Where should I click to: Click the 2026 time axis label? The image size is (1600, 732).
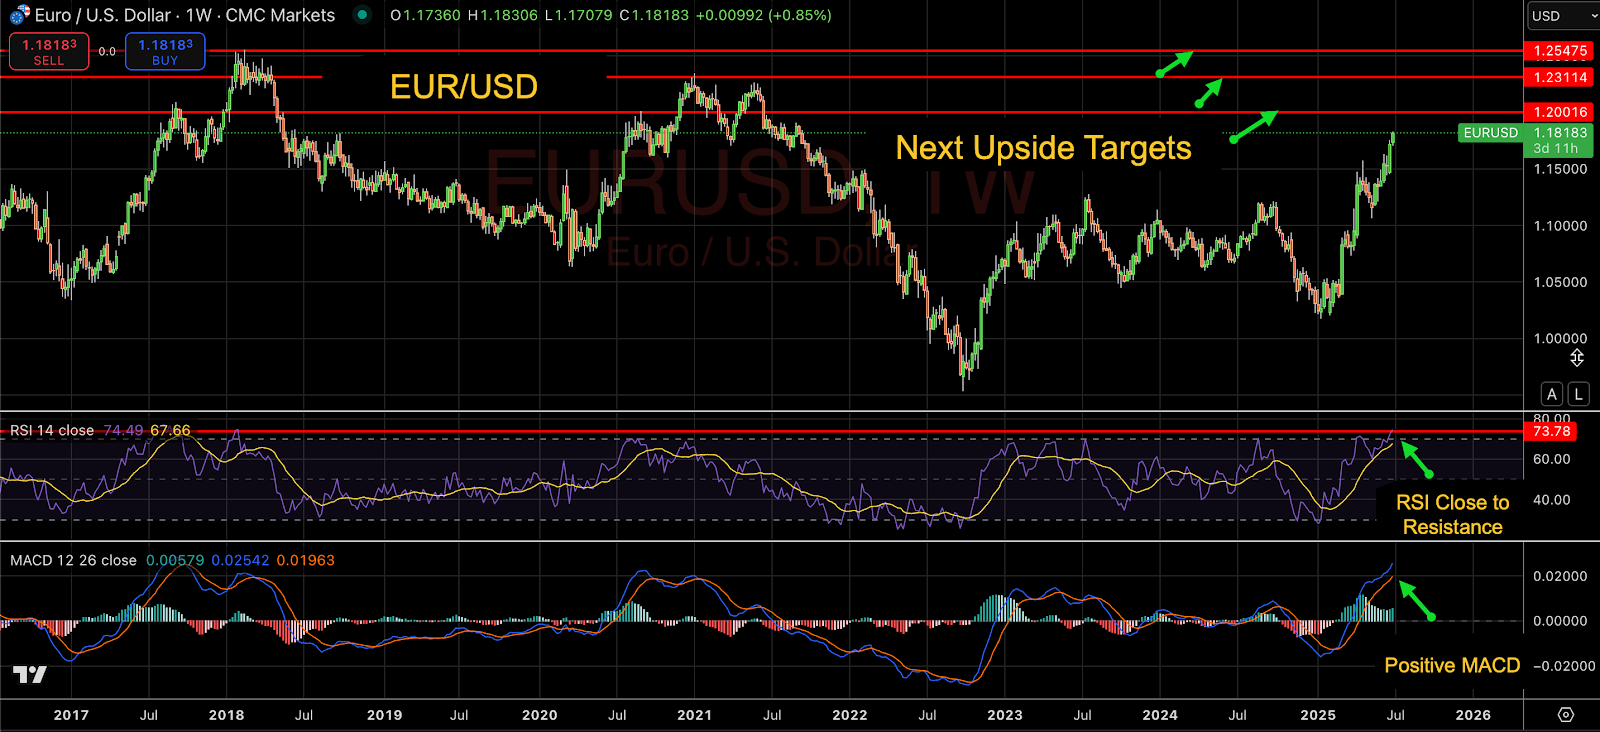(1473, 715)
